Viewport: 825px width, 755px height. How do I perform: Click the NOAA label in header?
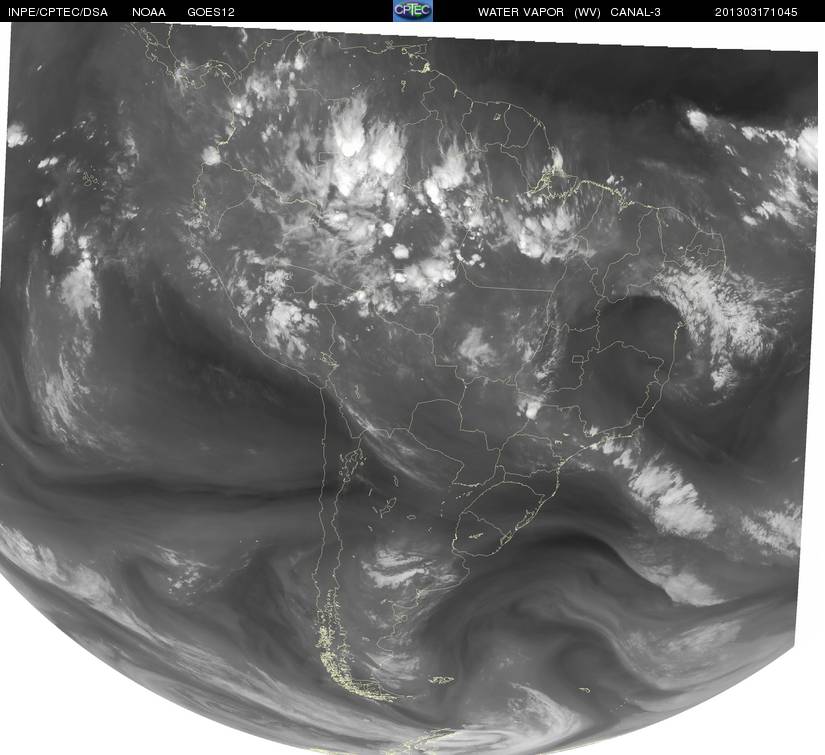coord(149,12)
